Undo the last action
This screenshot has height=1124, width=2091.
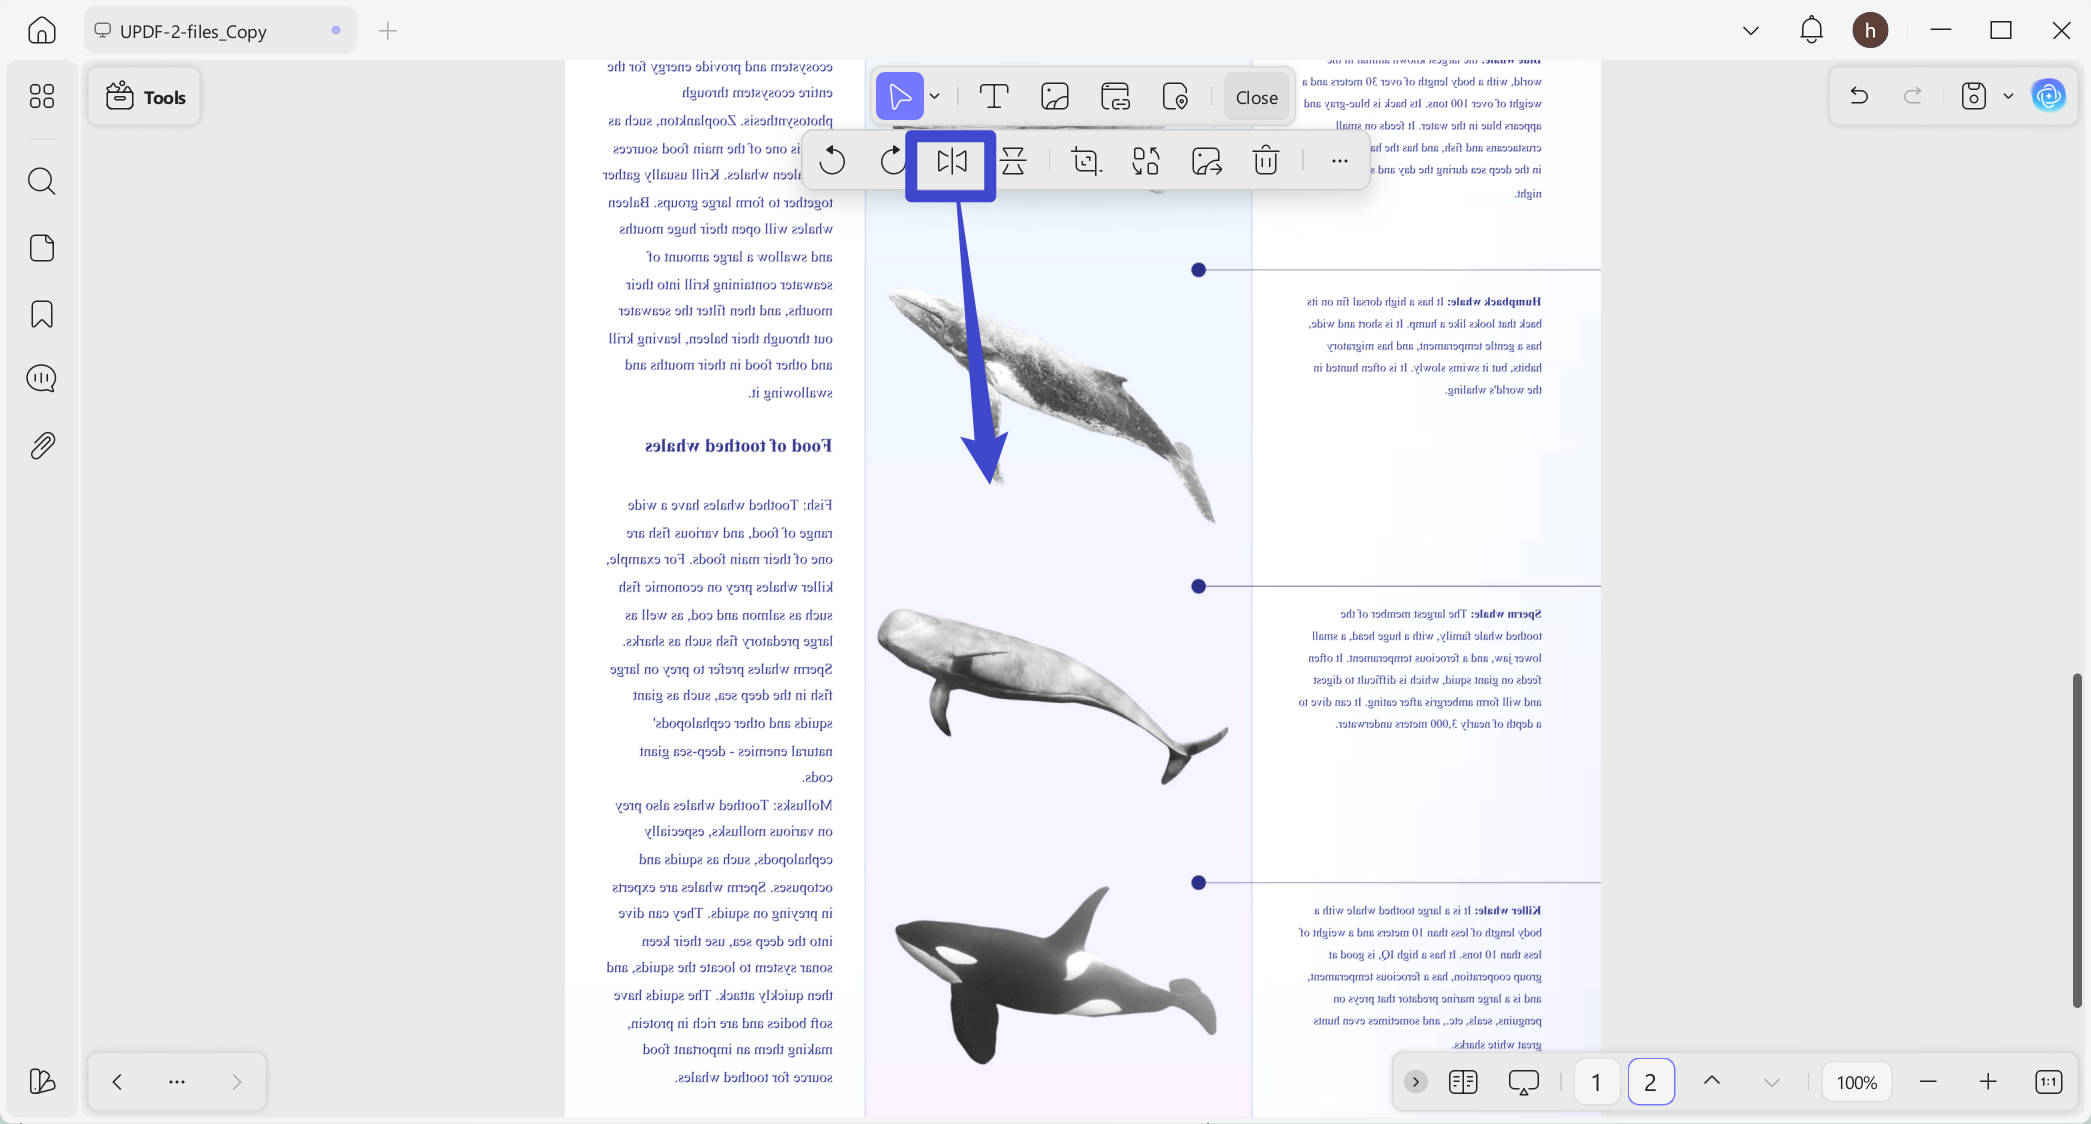tap(1859, 96)
